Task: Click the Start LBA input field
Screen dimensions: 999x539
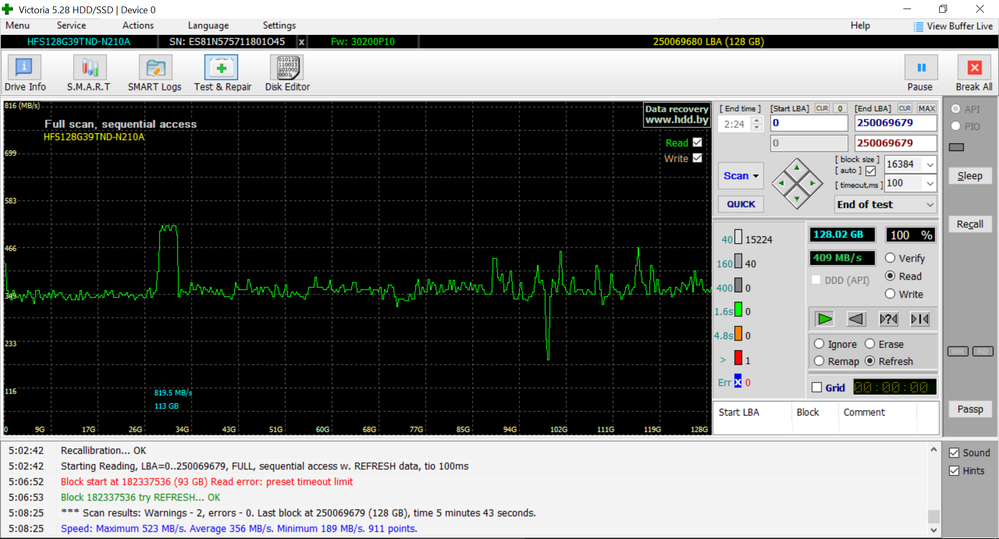Action: (x=807, y=123)
